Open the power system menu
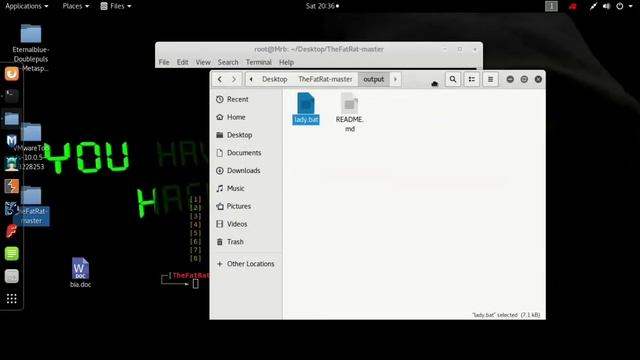The width and height of the screenshot is (640, 360). pos(623,6)
